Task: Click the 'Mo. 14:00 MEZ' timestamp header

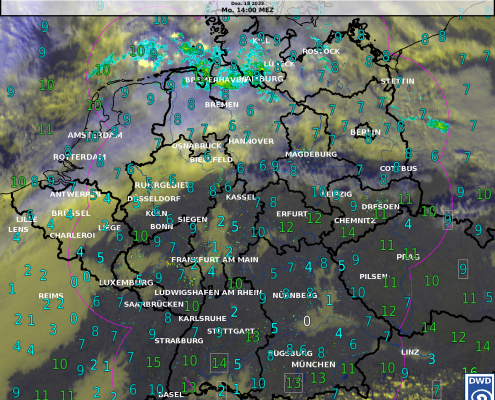Action: click(x=247, y=10)
